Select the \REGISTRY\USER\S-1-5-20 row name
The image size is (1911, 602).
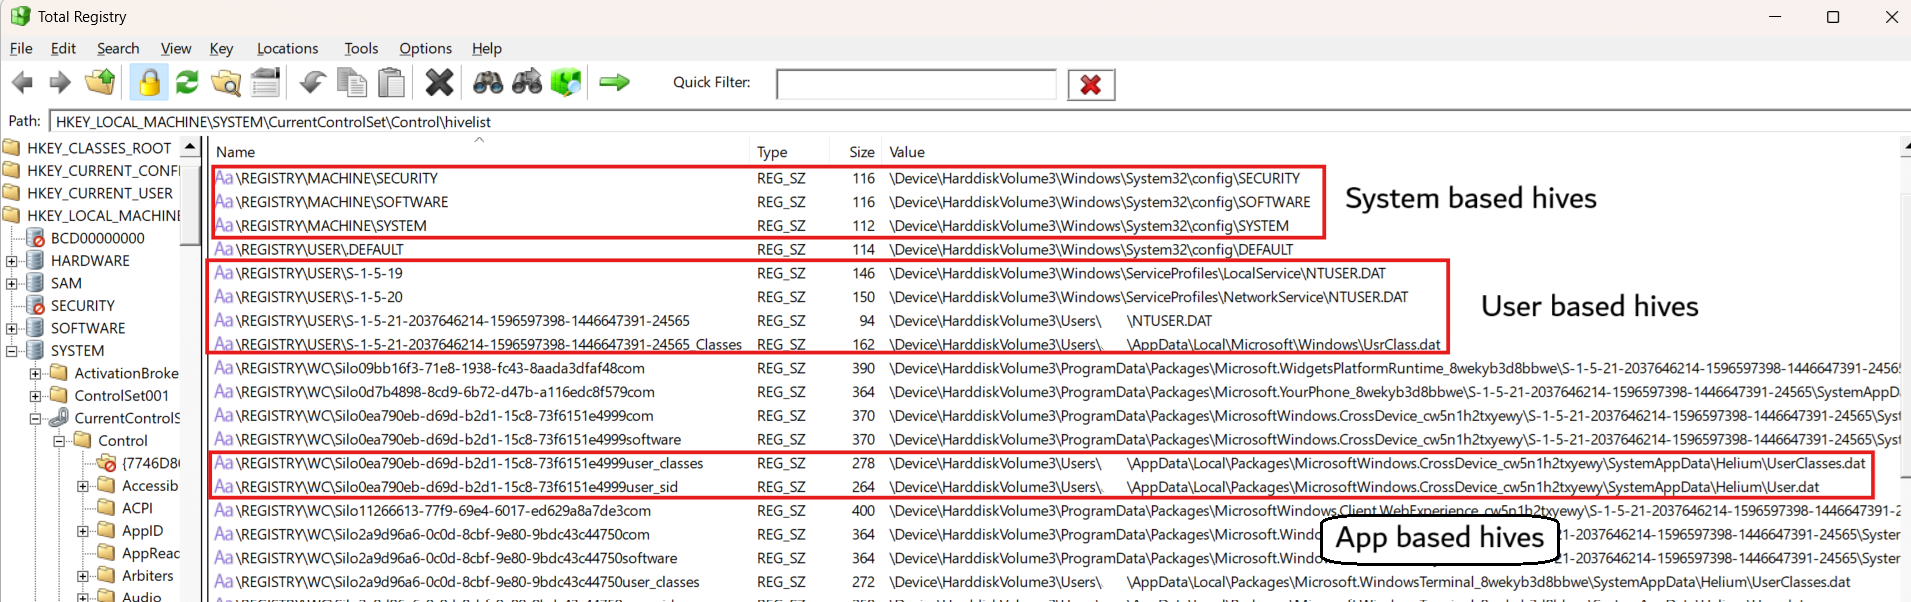point(319,297)
